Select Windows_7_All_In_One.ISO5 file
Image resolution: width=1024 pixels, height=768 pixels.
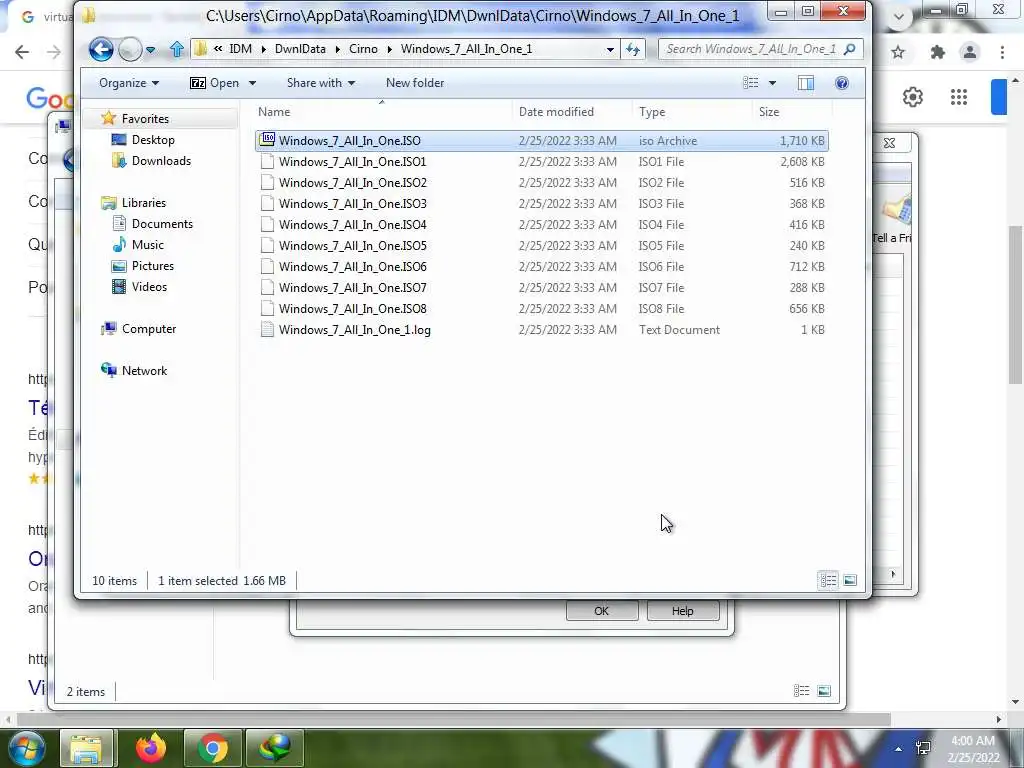coord(541,246)
